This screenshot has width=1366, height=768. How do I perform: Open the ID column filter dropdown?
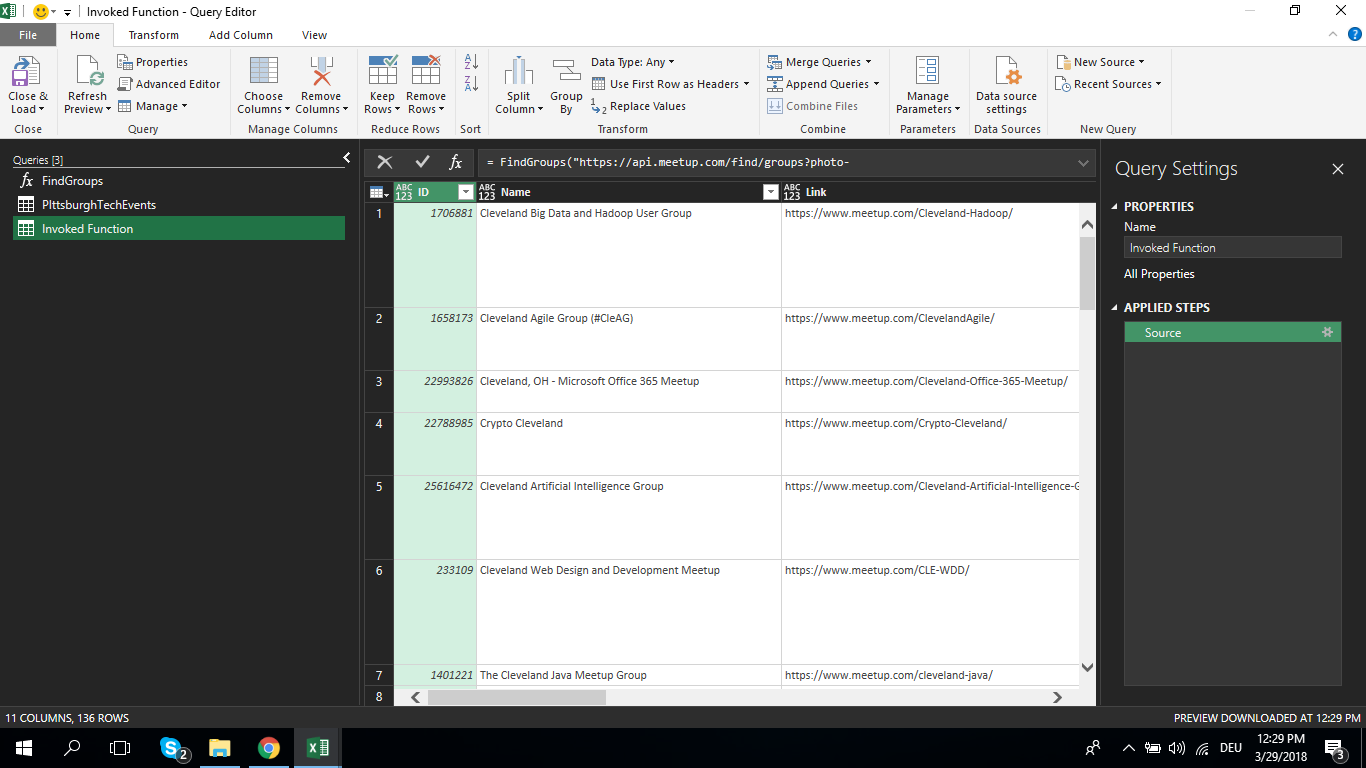pos(465,192)
